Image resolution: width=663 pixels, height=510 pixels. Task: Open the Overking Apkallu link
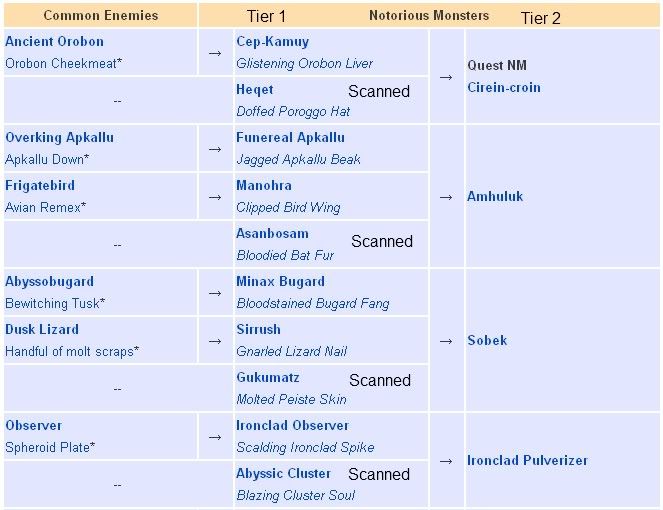pos(58,138)
